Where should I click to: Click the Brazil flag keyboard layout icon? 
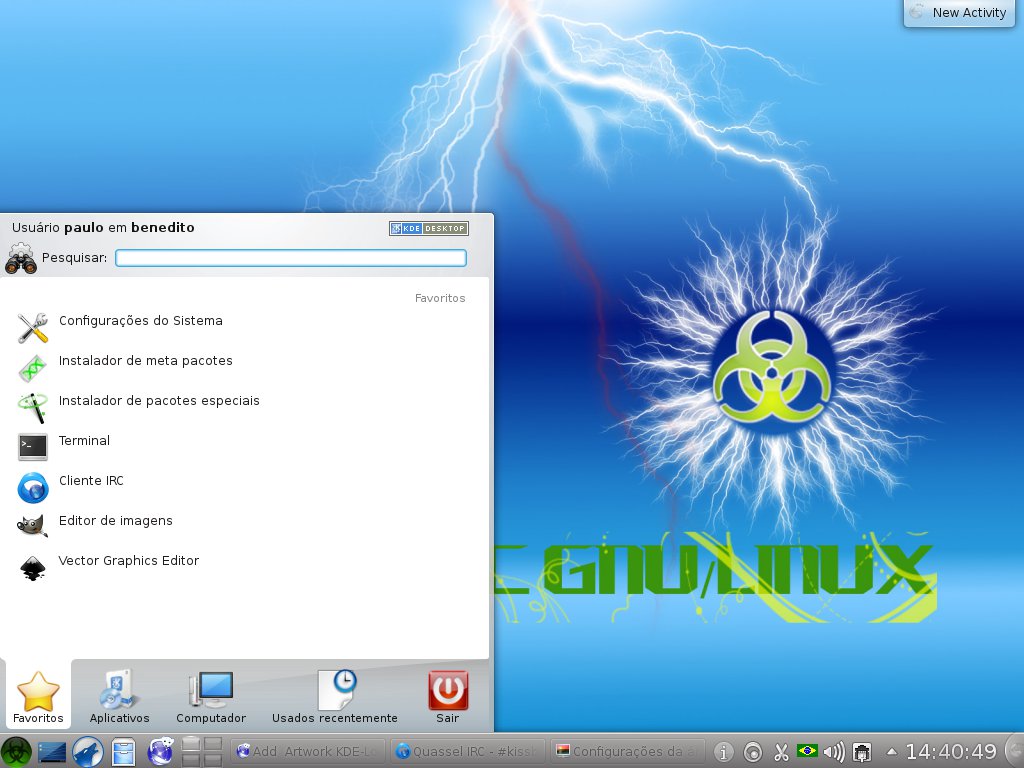[x=807, y=751]
